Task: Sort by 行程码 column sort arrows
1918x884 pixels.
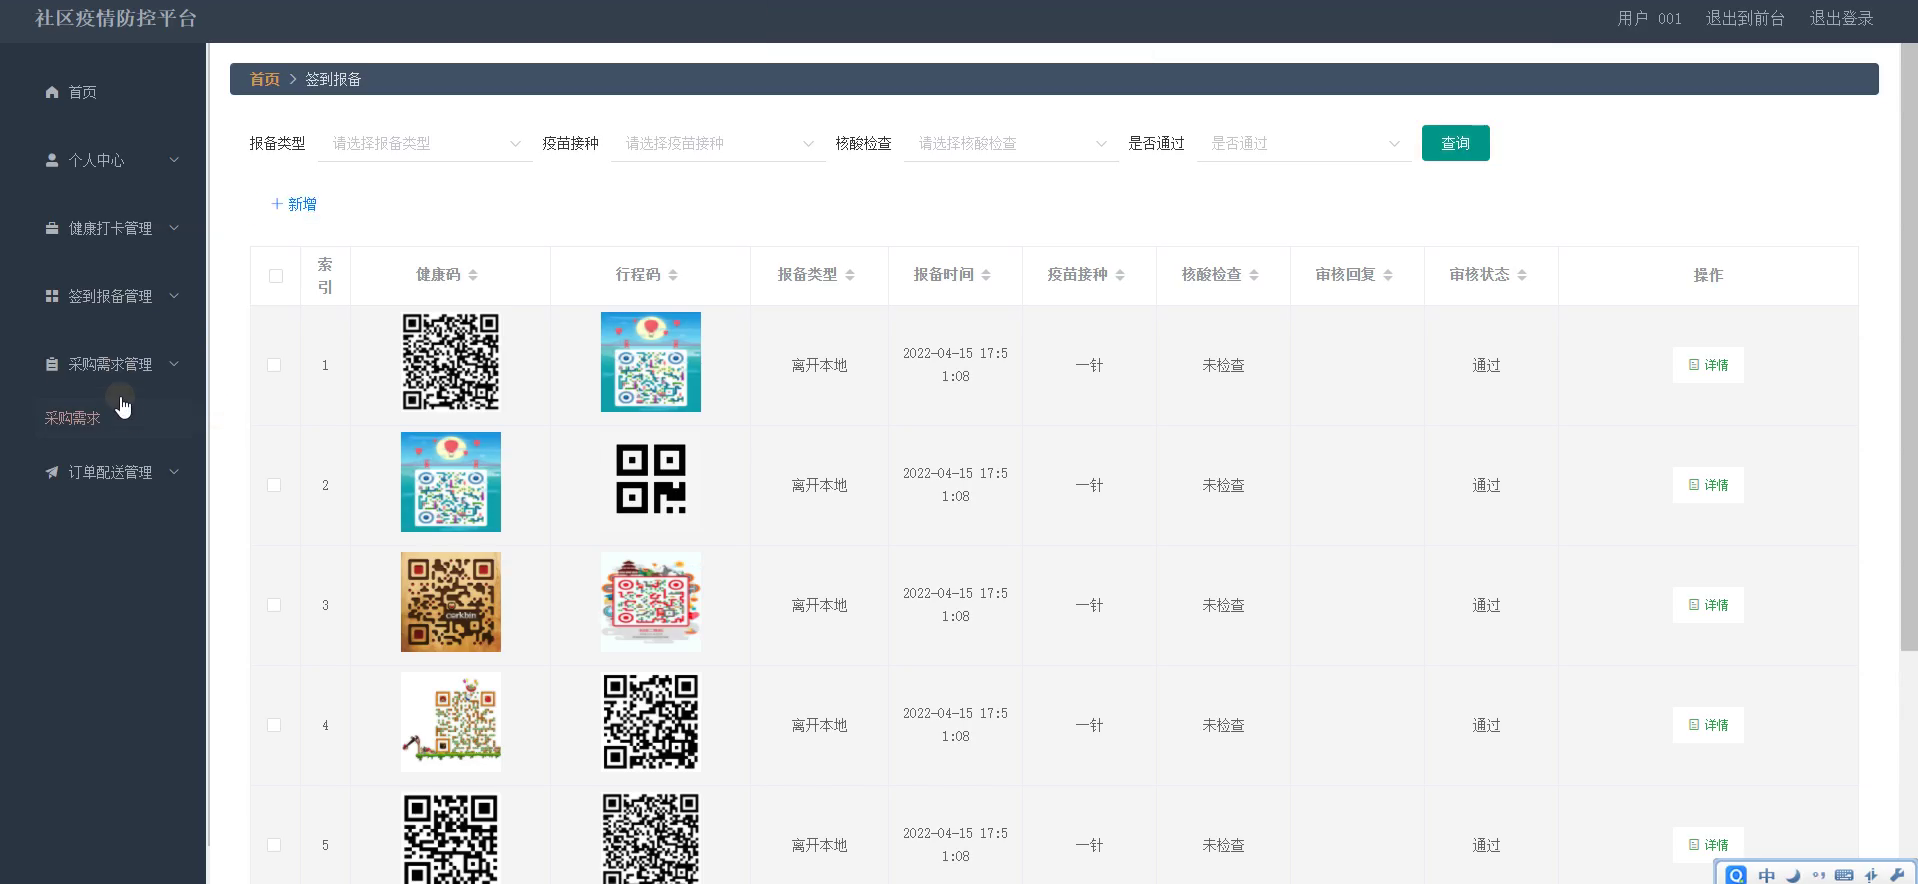Action: [x=673, y=275]
